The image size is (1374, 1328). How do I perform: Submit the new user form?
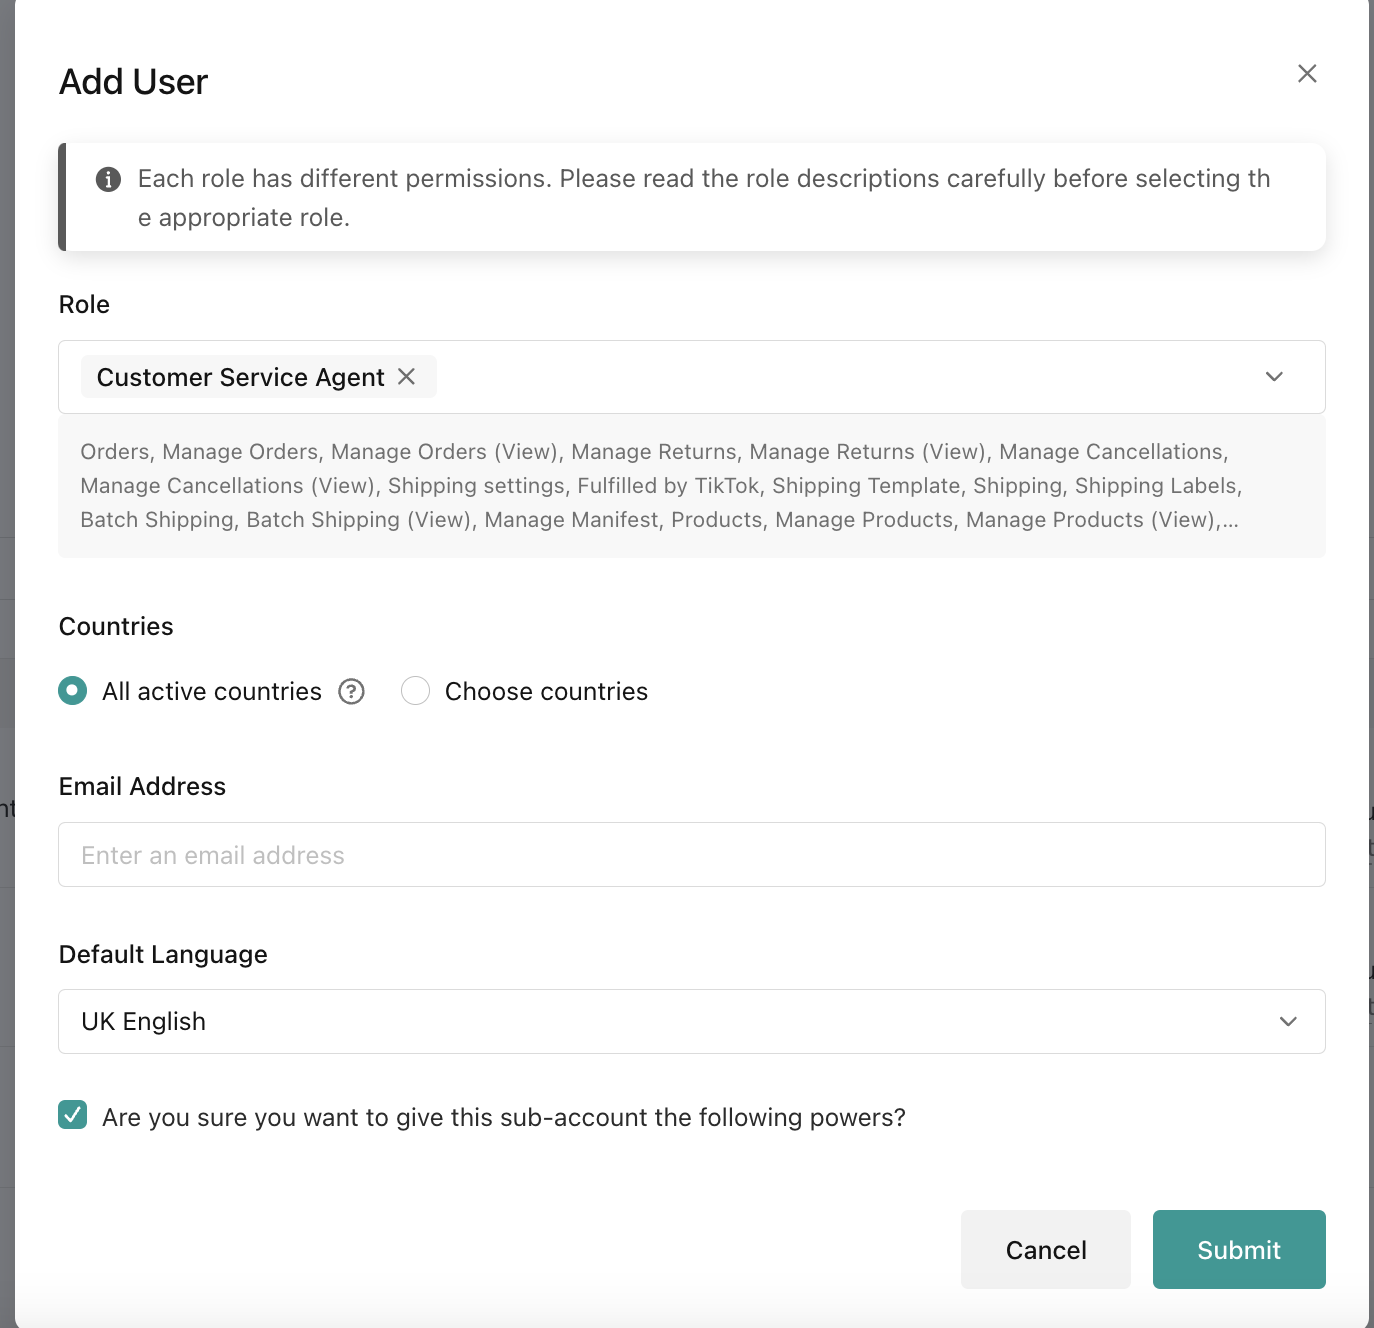pos(1238,1250)
